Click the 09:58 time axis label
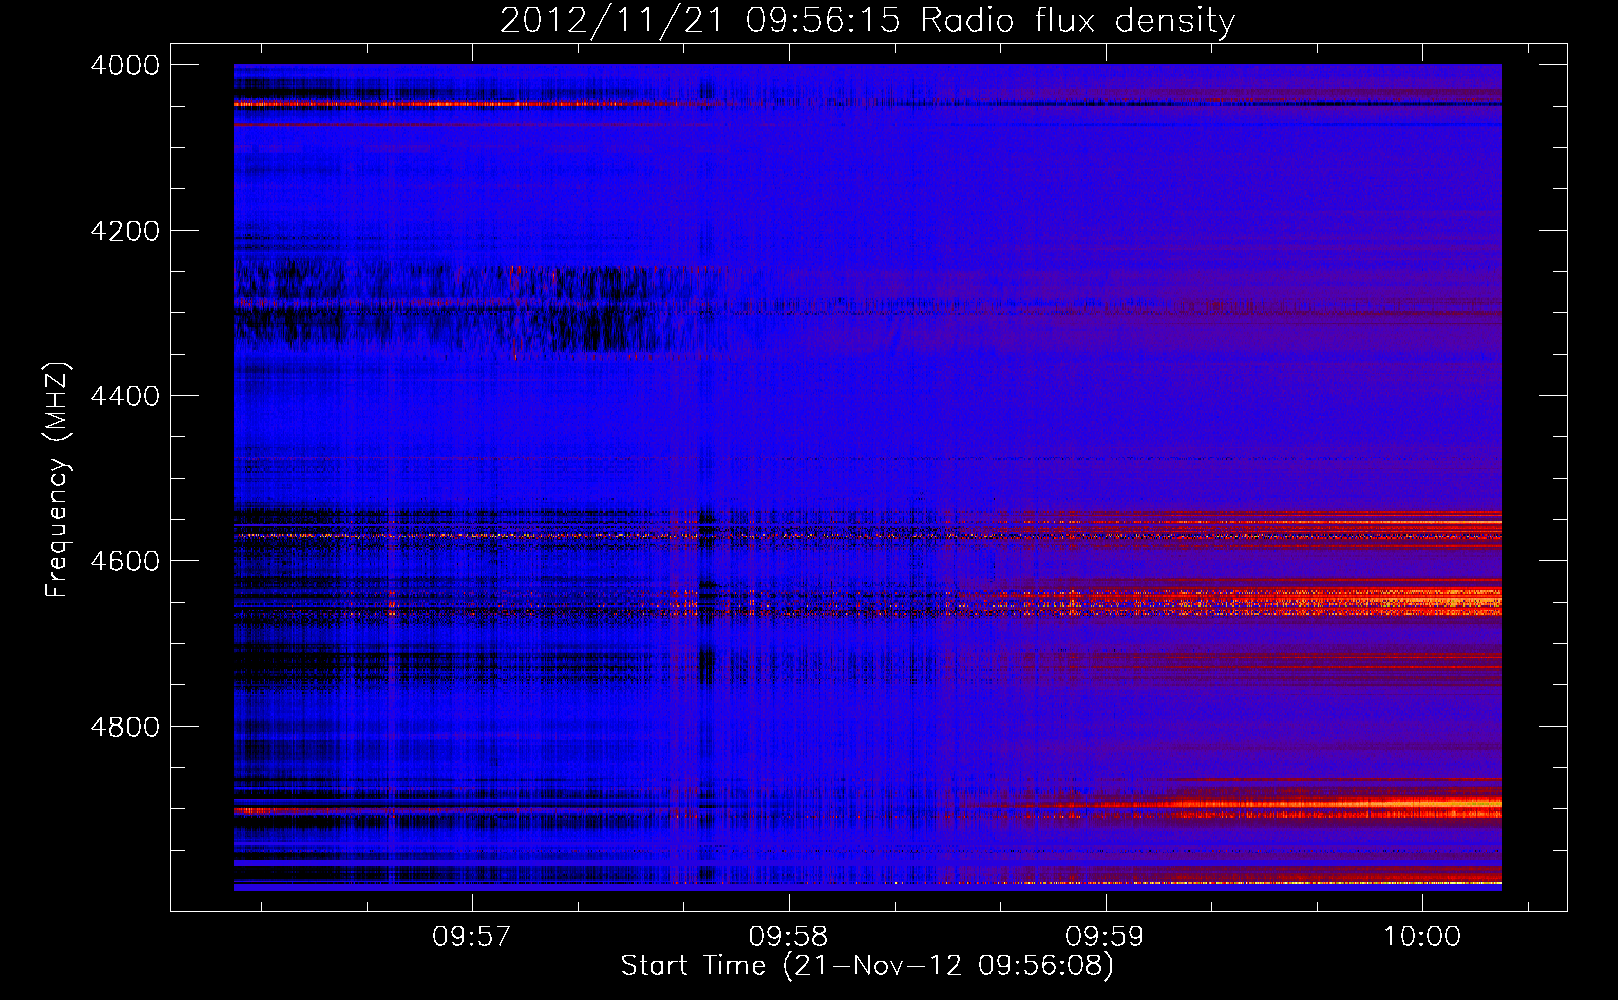The image size is (1618, 1000). pos(789,937)
